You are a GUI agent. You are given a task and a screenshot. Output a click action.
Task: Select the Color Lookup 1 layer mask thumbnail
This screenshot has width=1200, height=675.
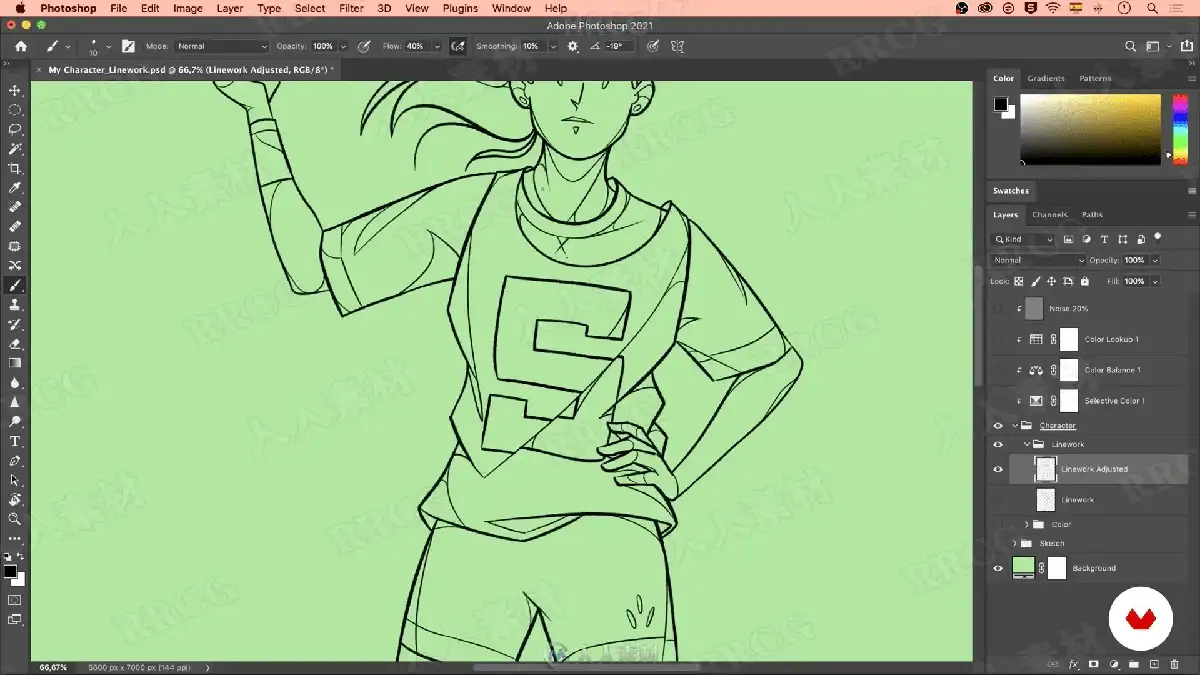pyautogui.click(x=1069, y=339)
